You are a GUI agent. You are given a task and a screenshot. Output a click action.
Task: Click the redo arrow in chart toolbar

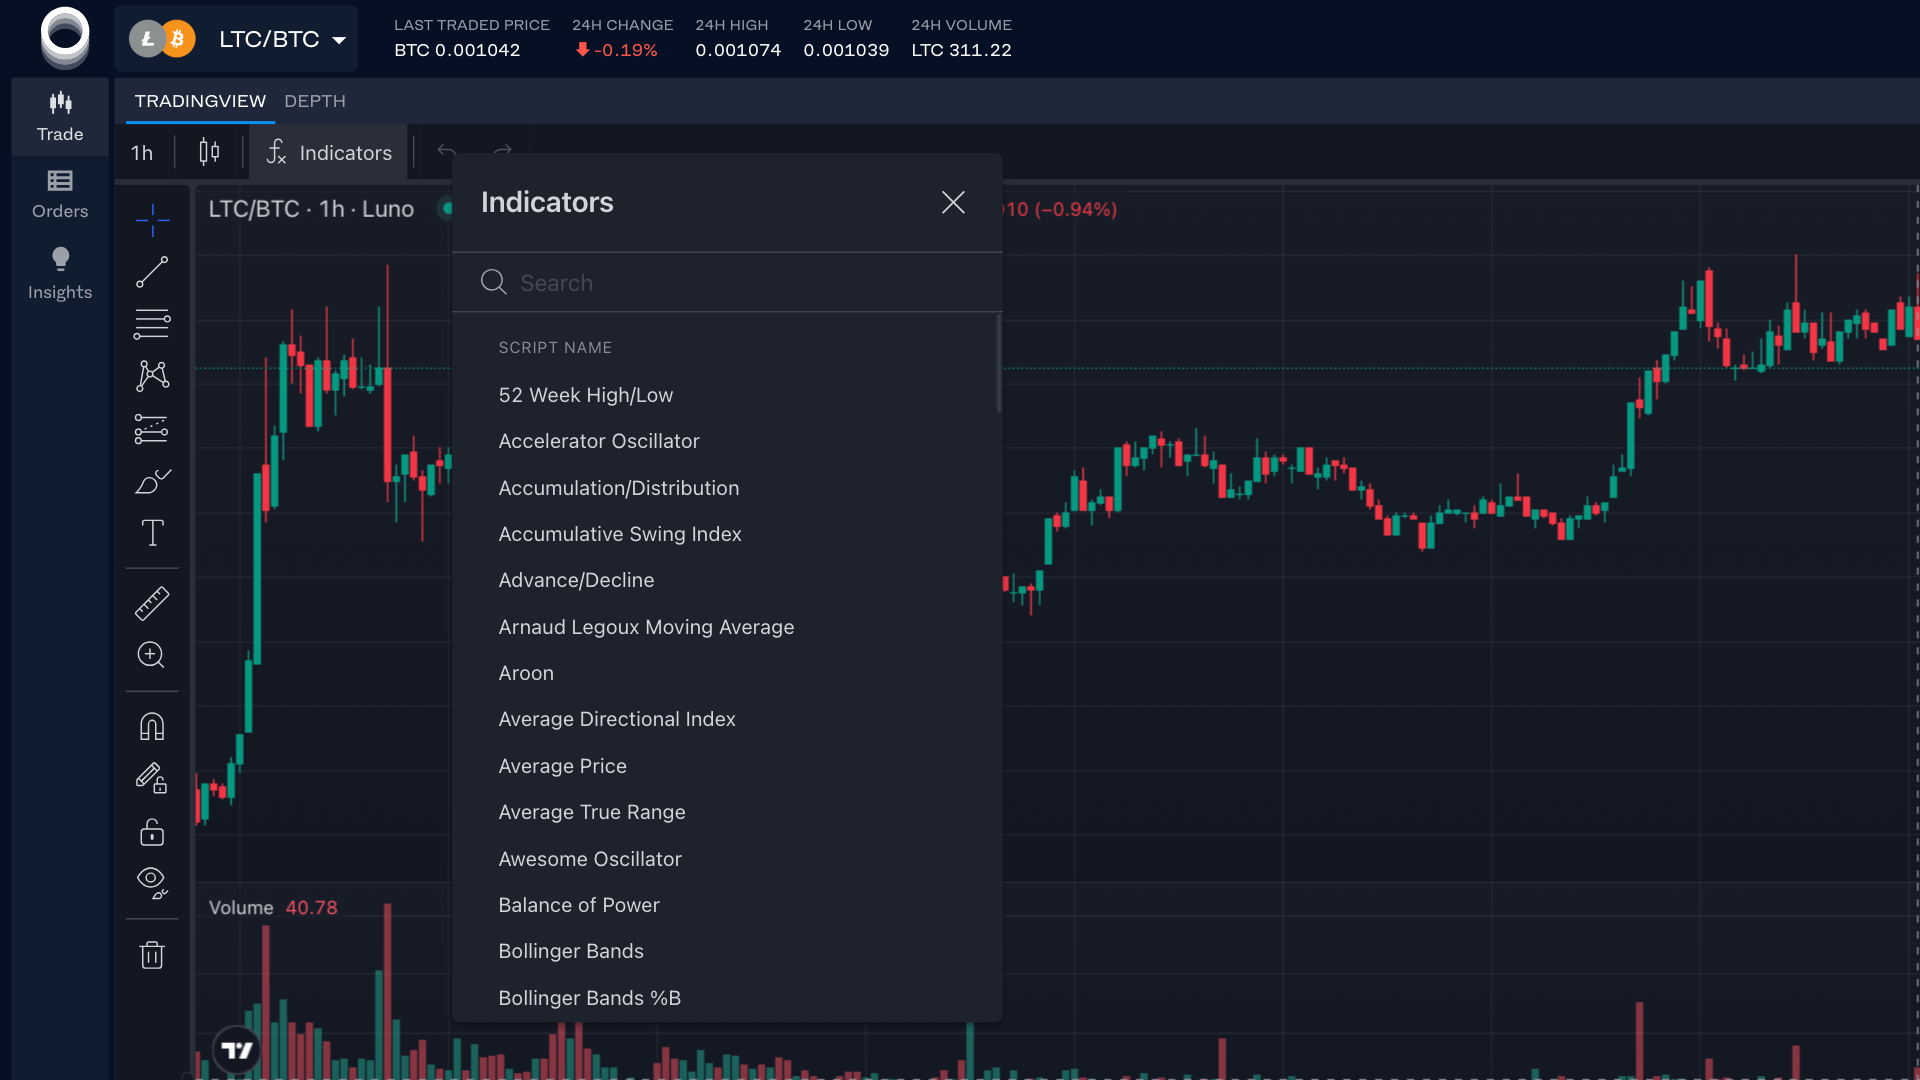coord(502,152)
